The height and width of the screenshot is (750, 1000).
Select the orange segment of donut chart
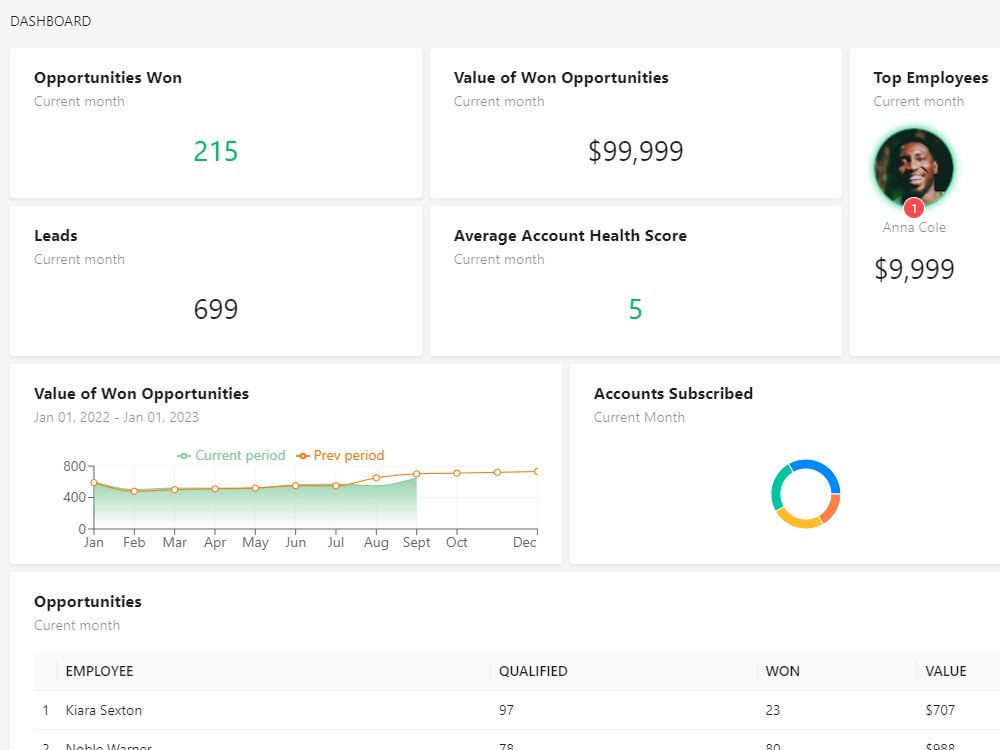831,509
